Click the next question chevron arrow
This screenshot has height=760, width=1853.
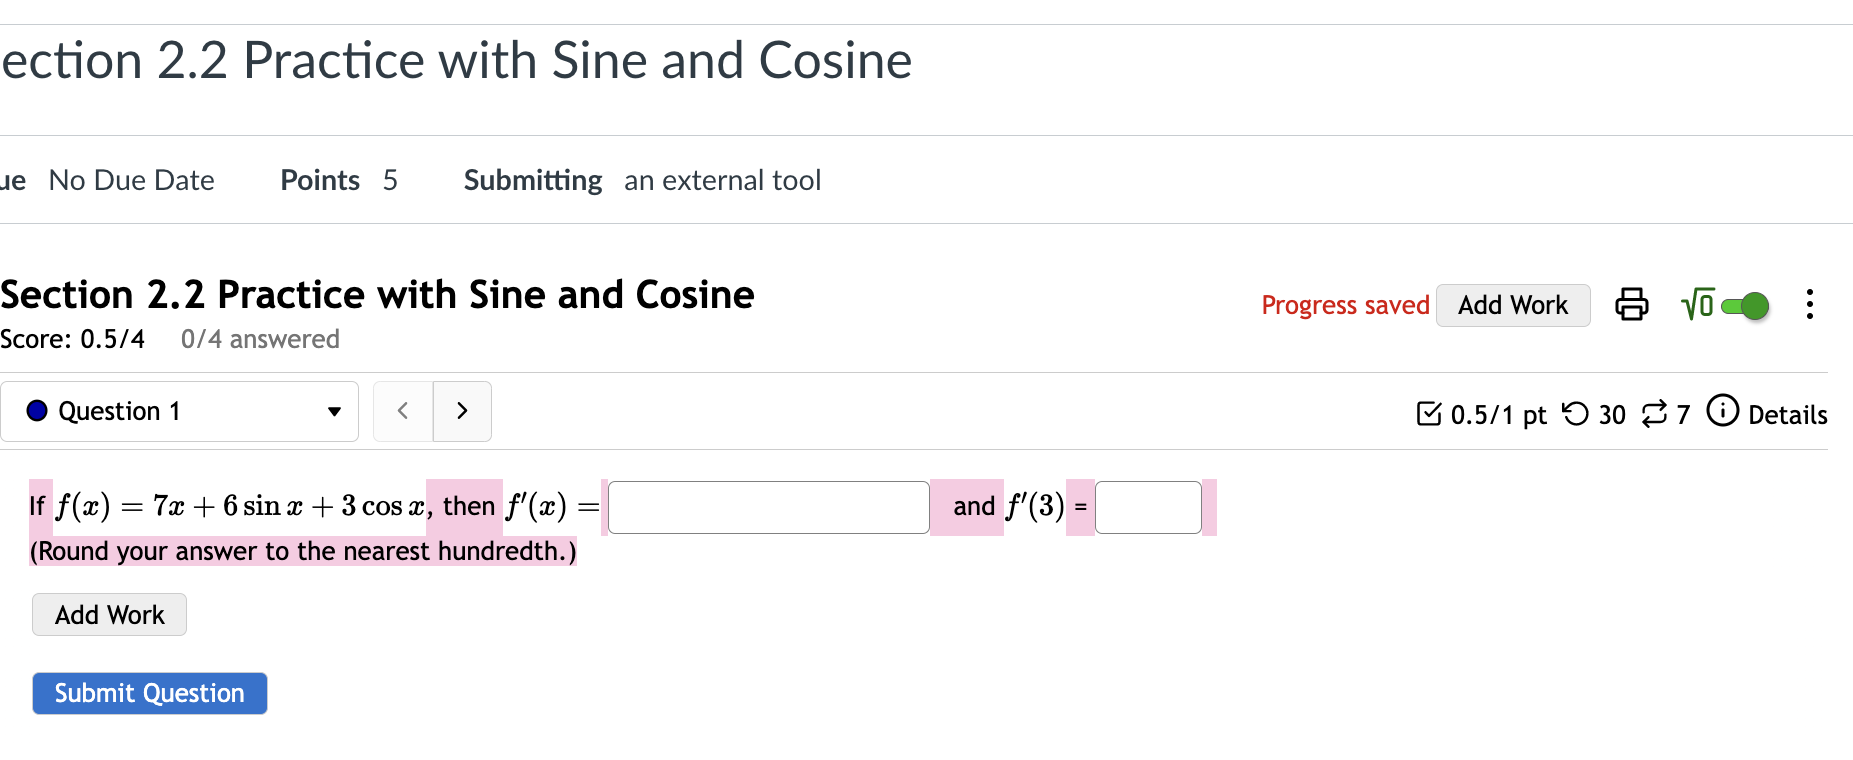[462, 410]
